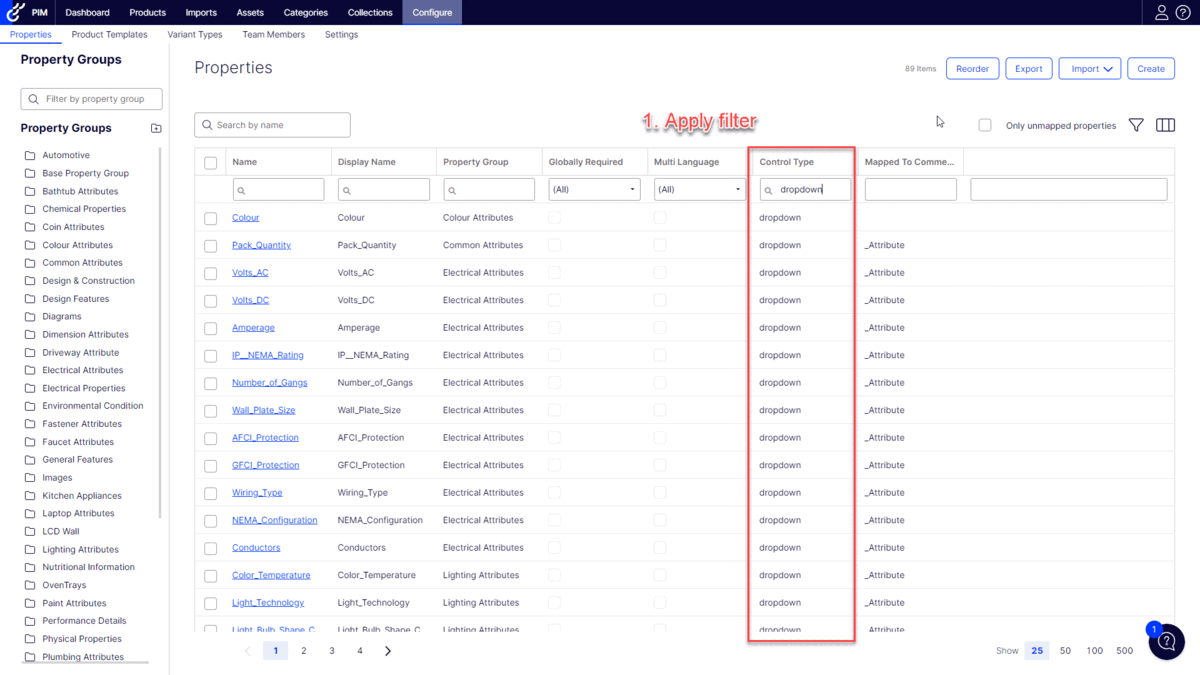Click the PIM logo icon
The width and height of the screenshot is (1200, 675).
tap(15, 12)
